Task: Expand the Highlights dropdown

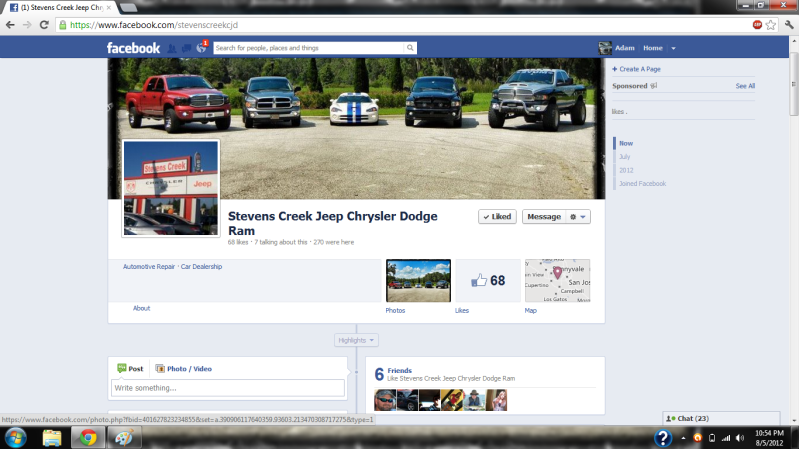Action: (x=356, y=340)
